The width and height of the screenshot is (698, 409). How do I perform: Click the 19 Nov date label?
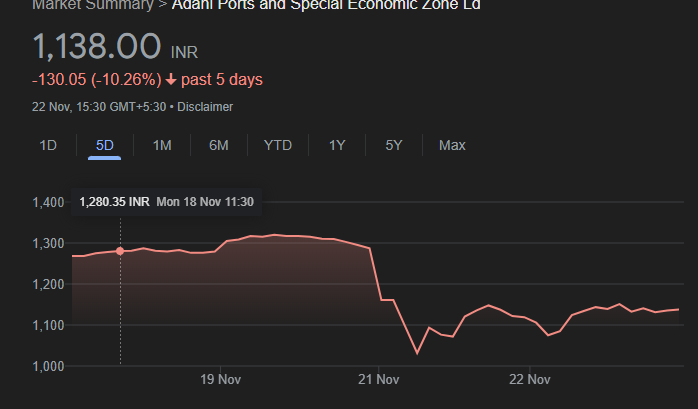pos(221,380)
